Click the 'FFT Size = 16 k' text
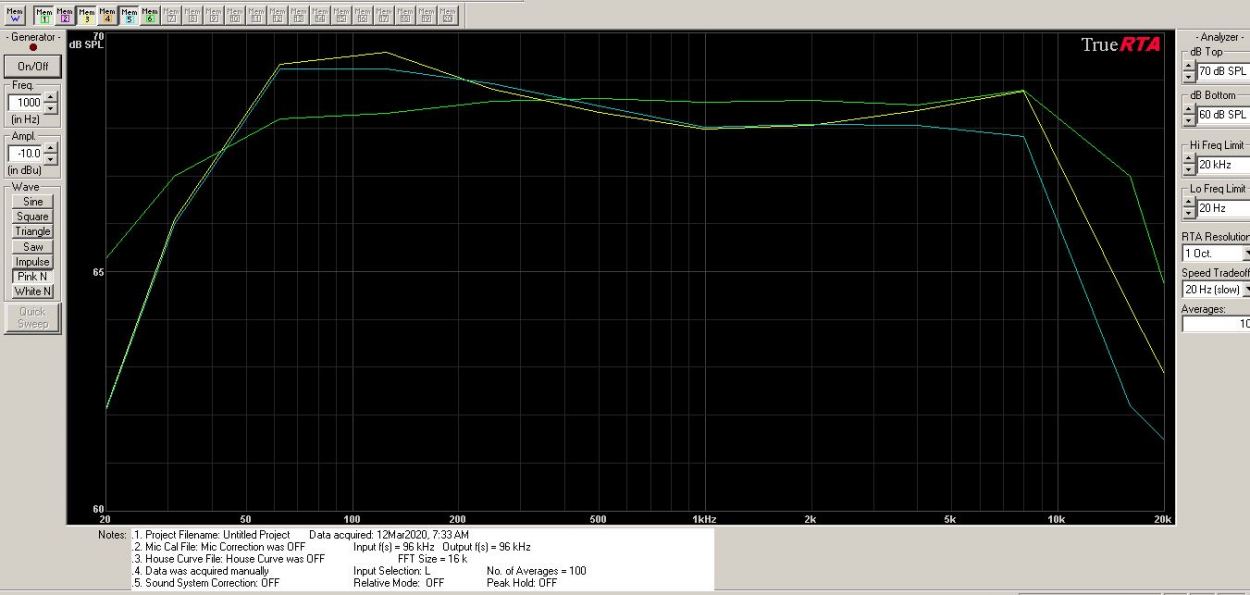 [x=432, y=559]
